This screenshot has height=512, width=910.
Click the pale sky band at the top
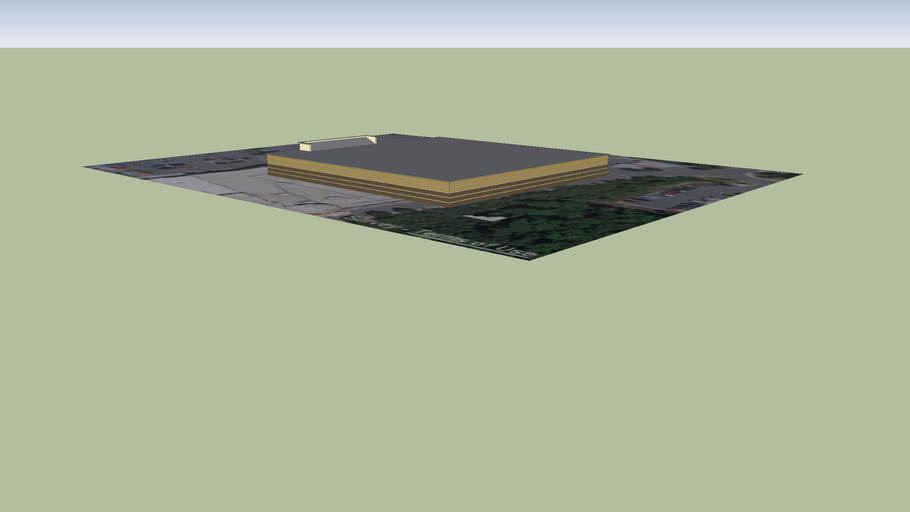(x=455, y=22)
